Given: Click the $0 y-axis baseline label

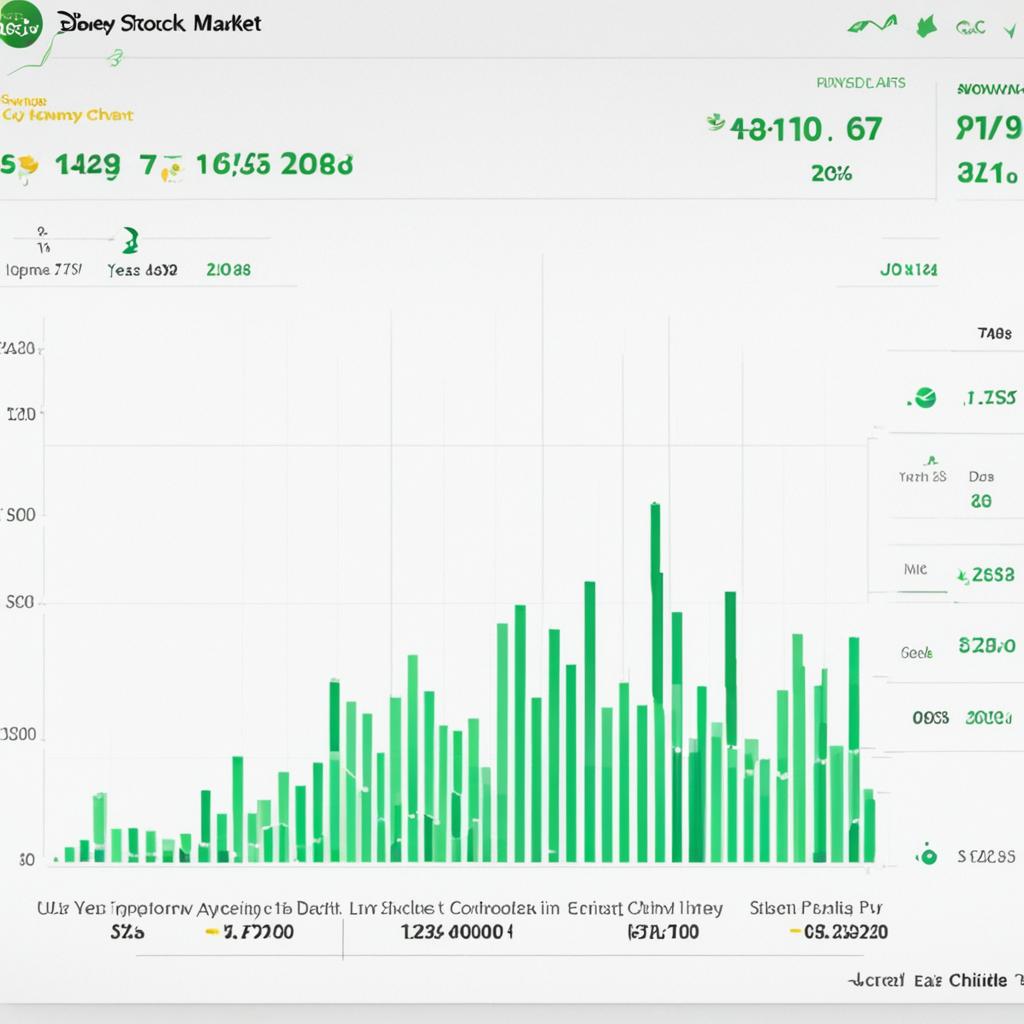Looking at the screenshot, I should (27, 859).
